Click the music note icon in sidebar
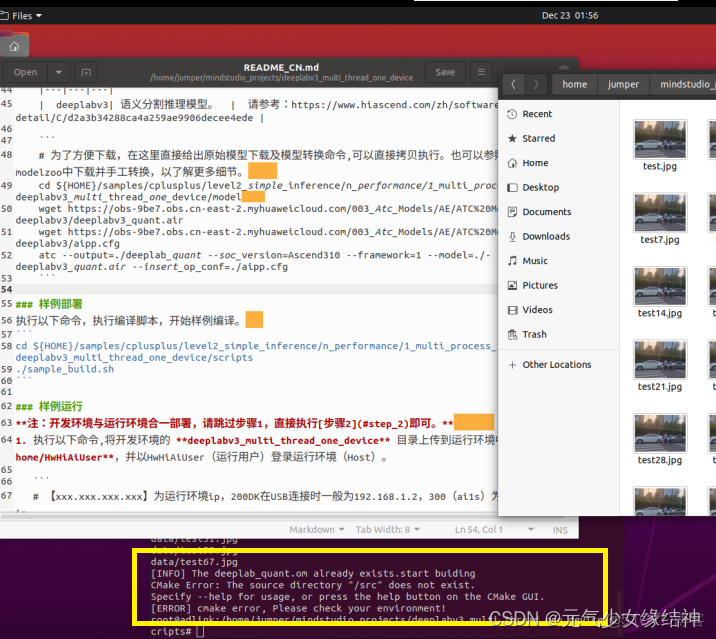This screenshot has width=716, height=639. 512,261
